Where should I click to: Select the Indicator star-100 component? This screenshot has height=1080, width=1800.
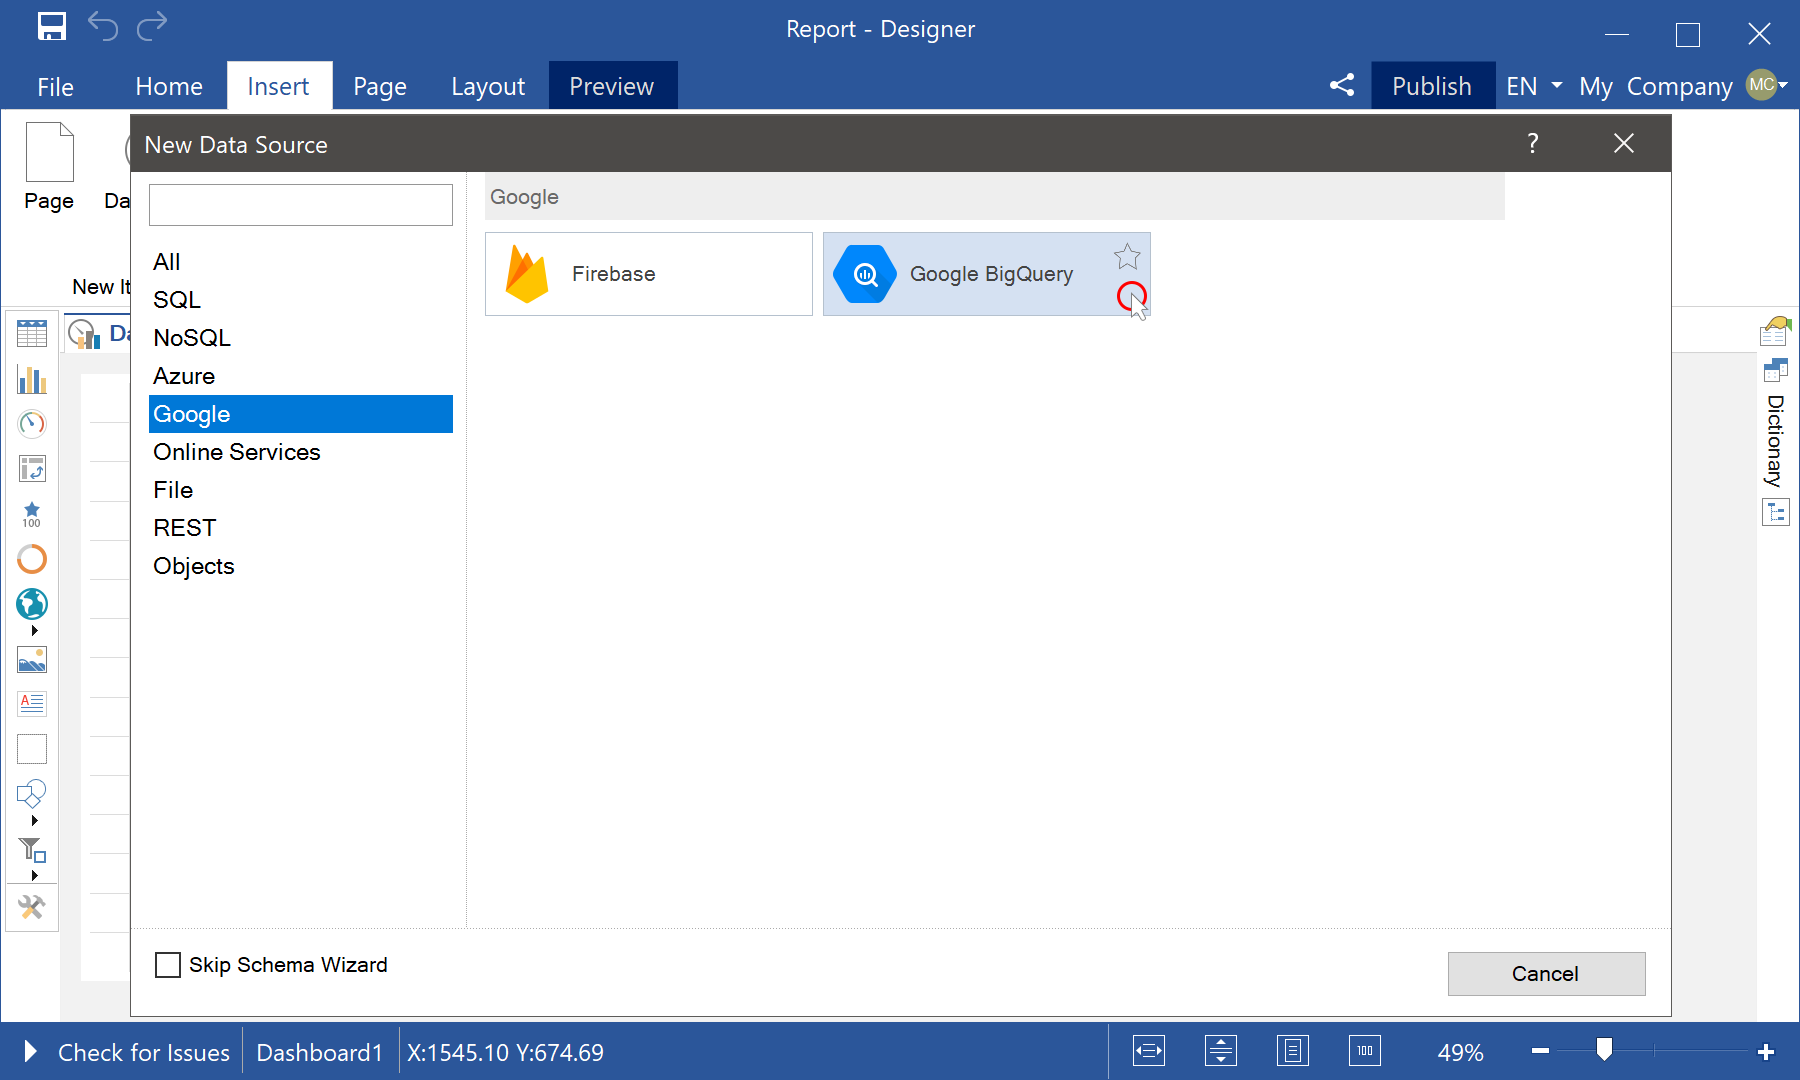(x=32, y=514)
